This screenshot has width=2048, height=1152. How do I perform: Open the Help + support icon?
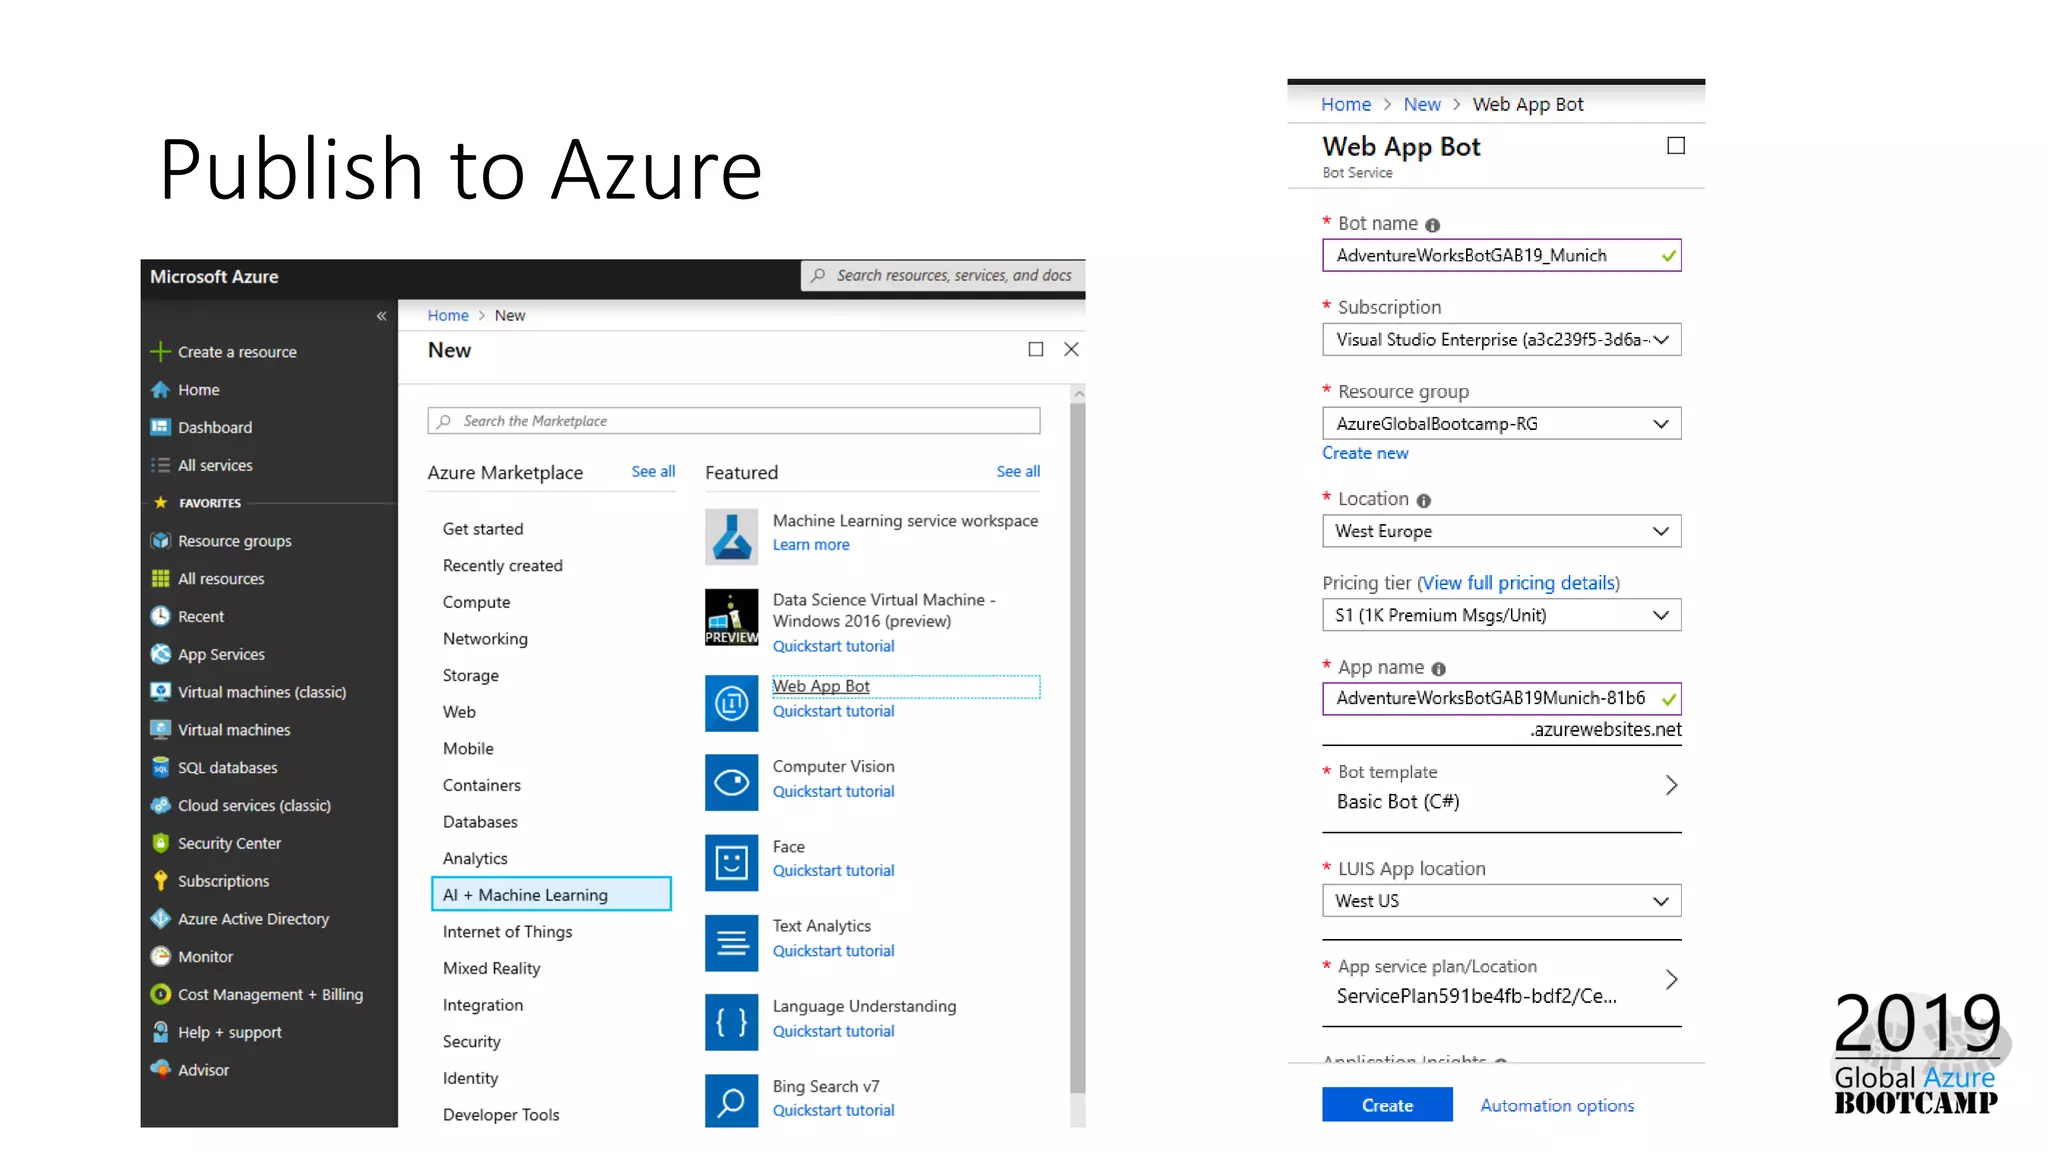click(160, 1032)
